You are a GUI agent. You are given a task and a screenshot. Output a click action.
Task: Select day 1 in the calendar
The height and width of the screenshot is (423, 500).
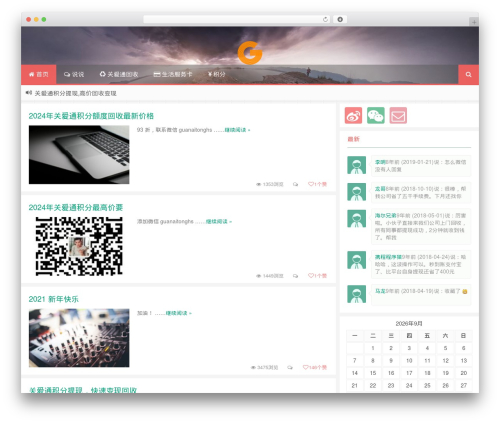[x=373, y=348]
